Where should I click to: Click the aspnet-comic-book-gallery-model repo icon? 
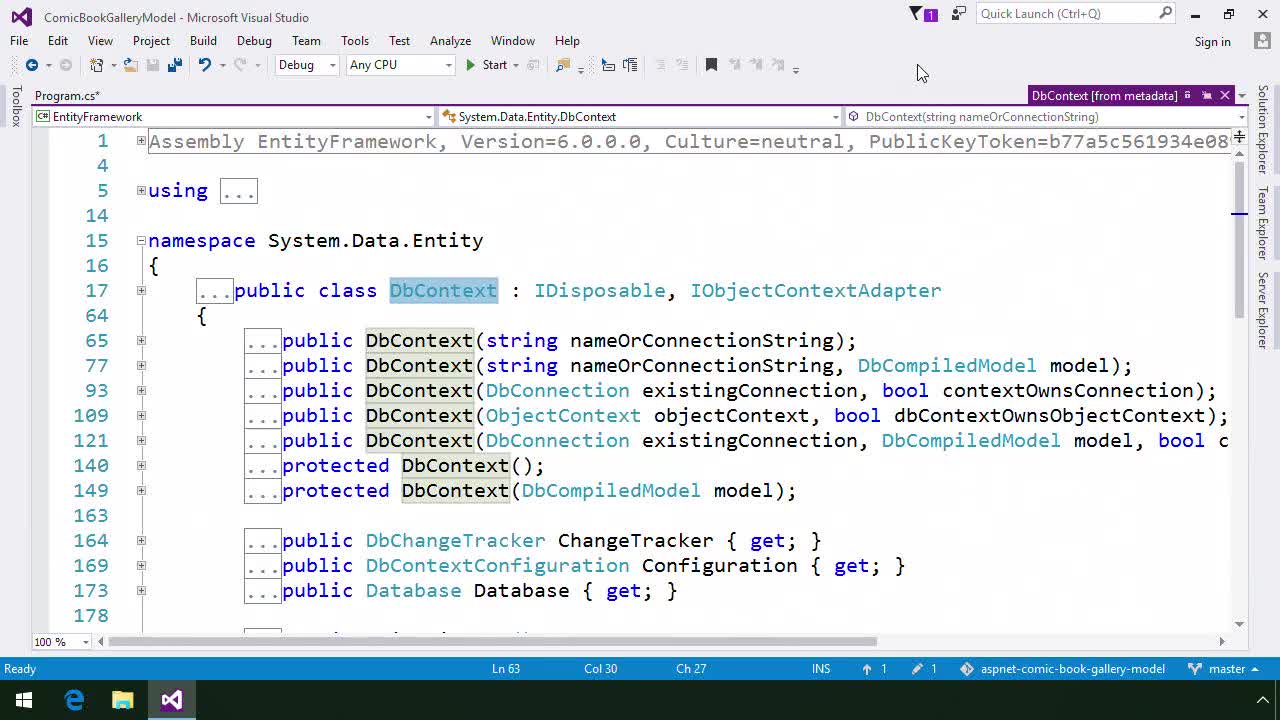[x=966, y=669]
